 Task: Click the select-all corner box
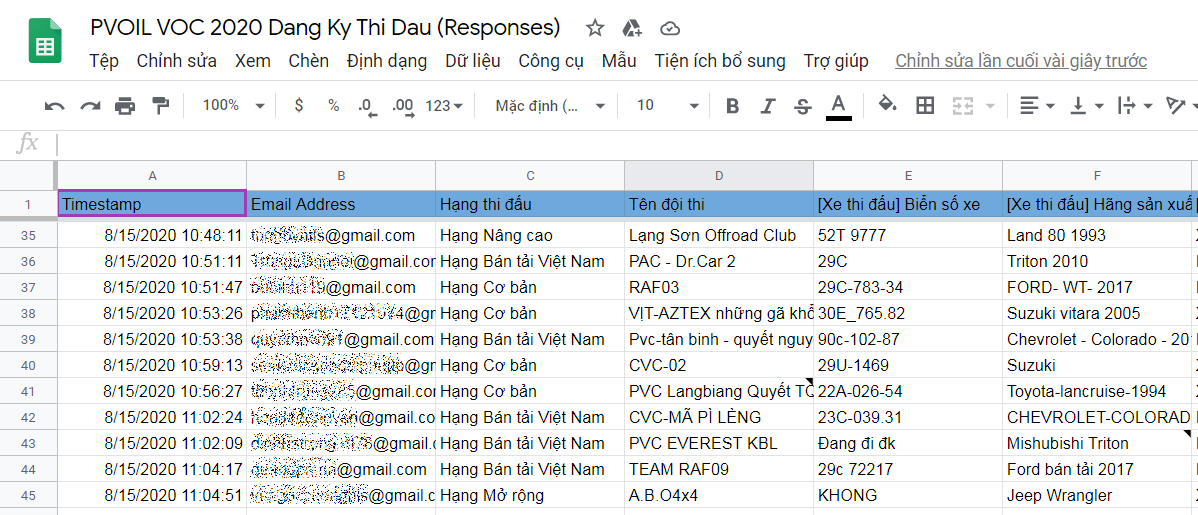click(x=28, y=176)
